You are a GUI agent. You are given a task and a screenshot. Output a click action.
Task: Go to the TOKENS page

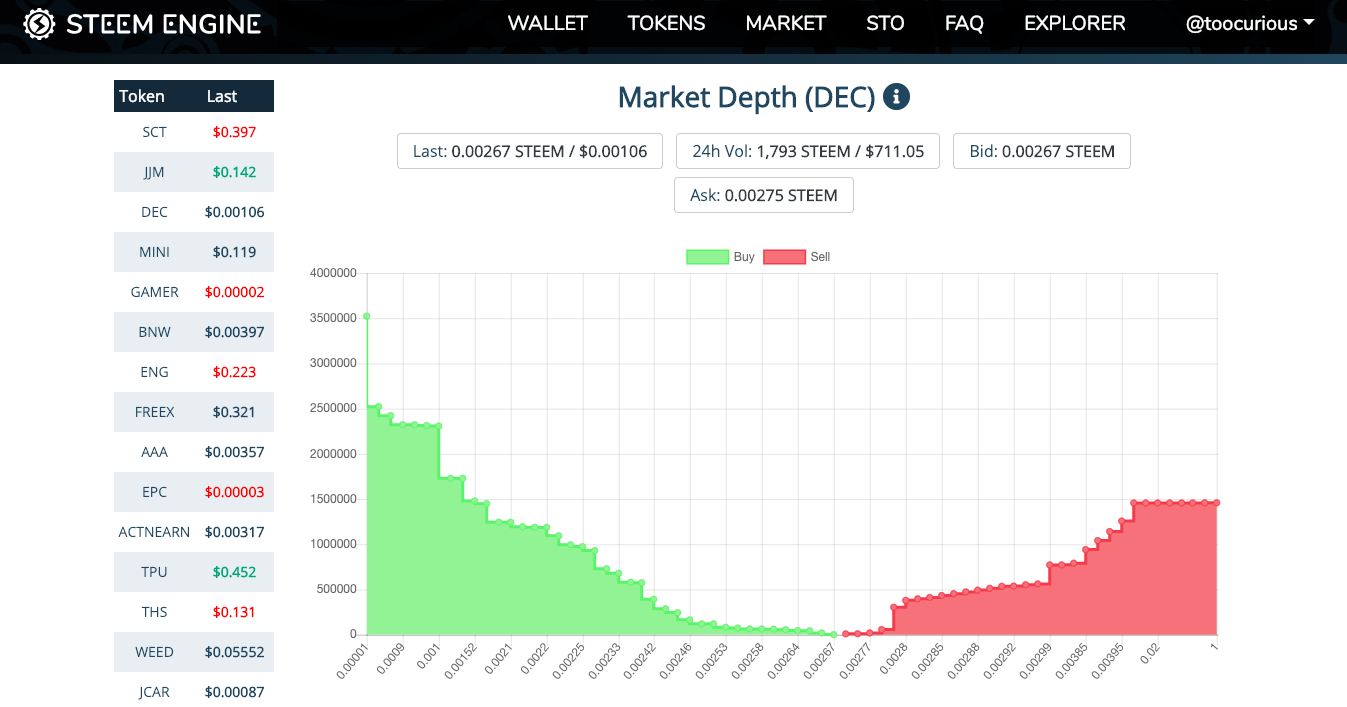(666, 24)
